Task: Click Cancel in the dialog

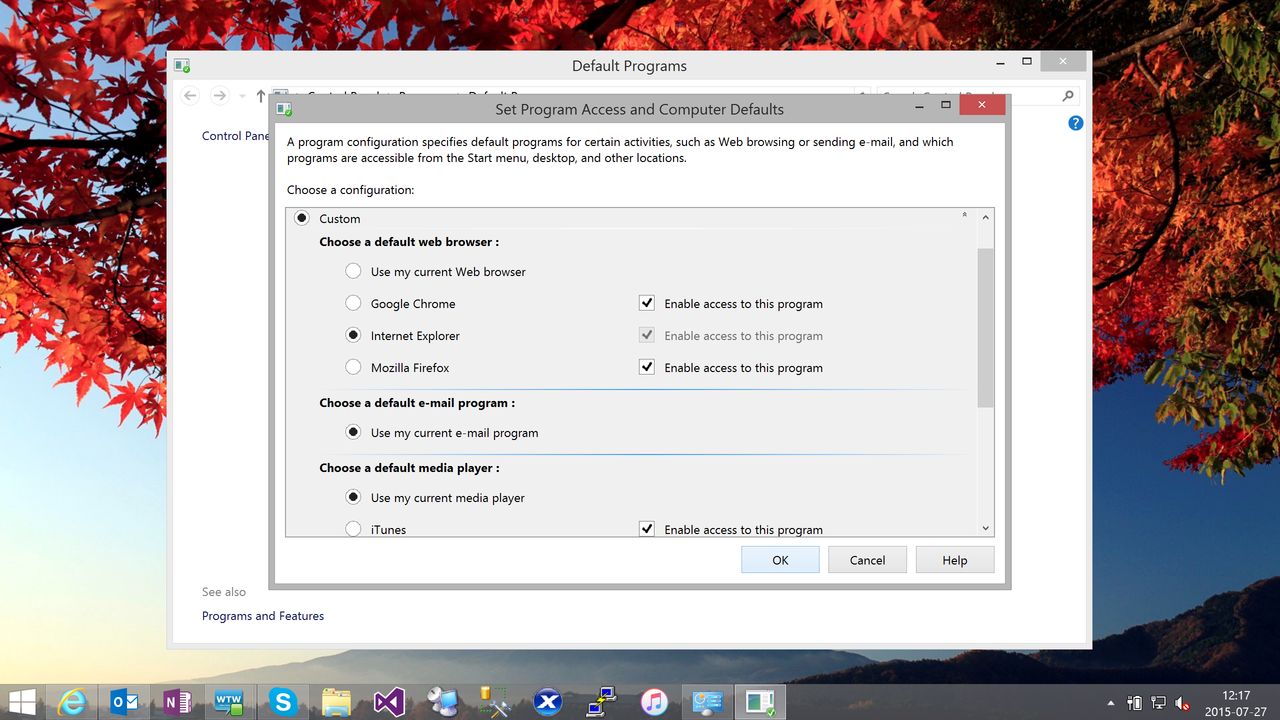Action: pos(867,560)
